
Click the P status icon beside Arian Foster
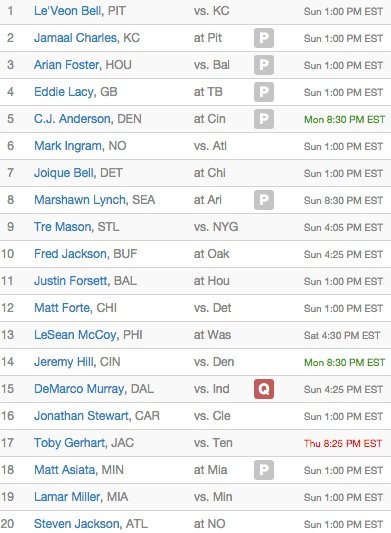264,65
